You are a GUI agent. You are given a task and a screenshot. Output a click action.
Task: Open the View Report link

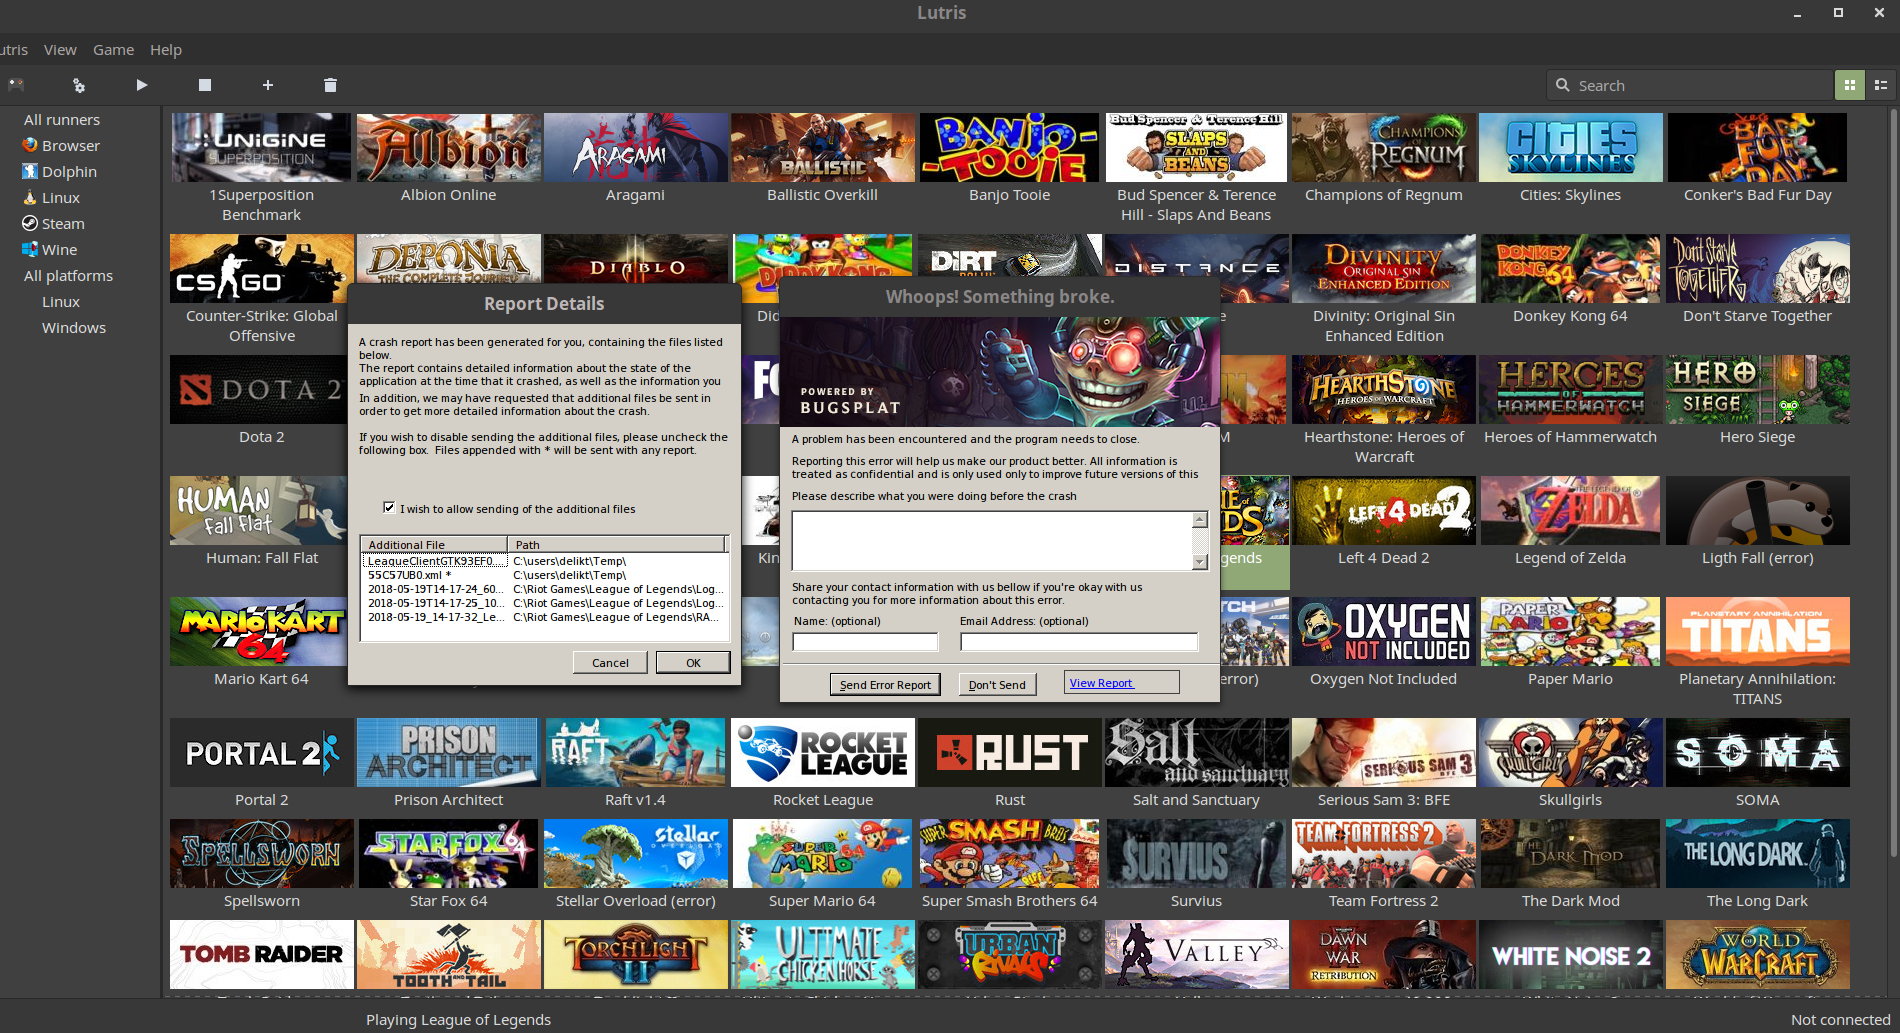pos(1101,683)
